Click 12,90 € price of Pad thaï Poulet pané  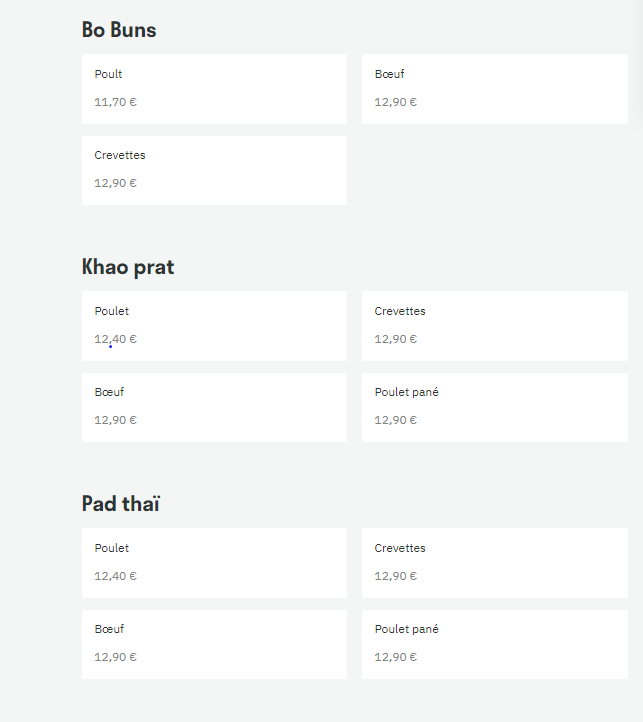click(x=396, y=658)
